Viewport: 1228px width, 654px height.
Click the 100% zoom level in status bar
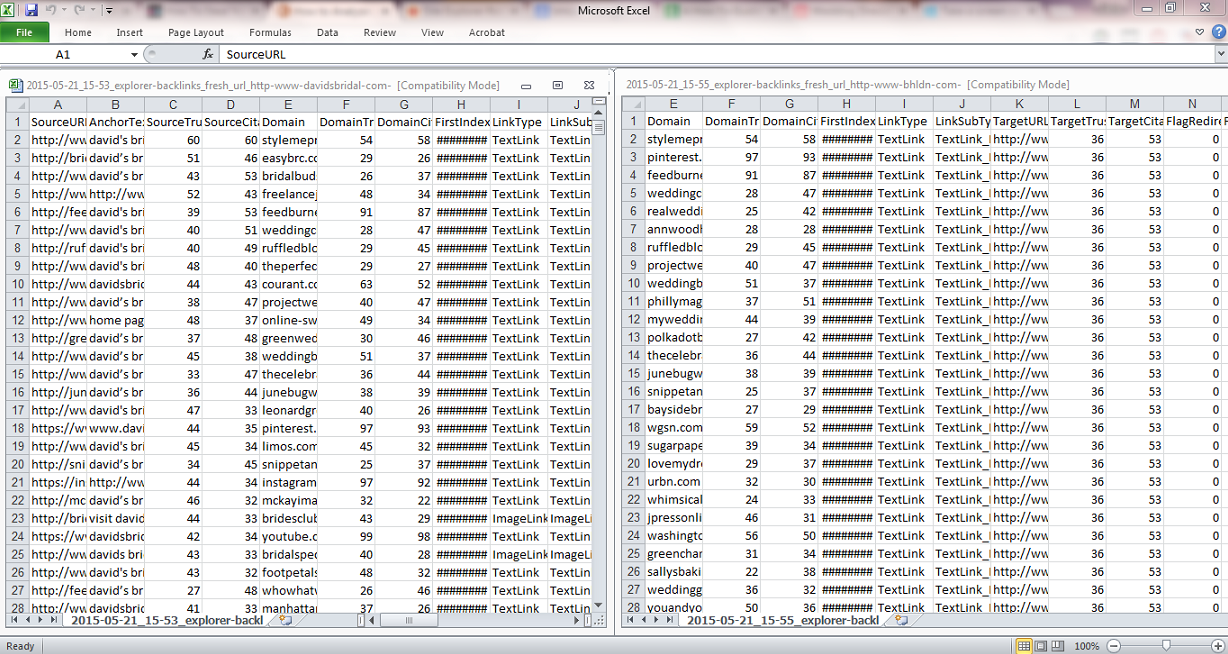pos(1087,646)
